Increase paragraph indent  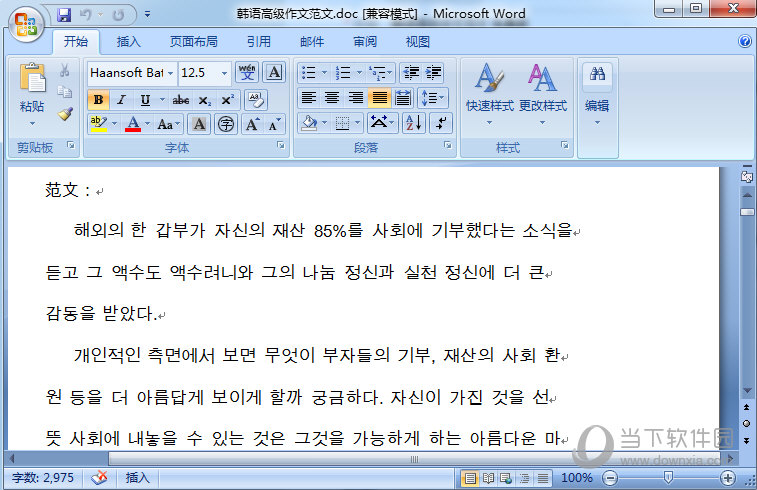(434, 72)
